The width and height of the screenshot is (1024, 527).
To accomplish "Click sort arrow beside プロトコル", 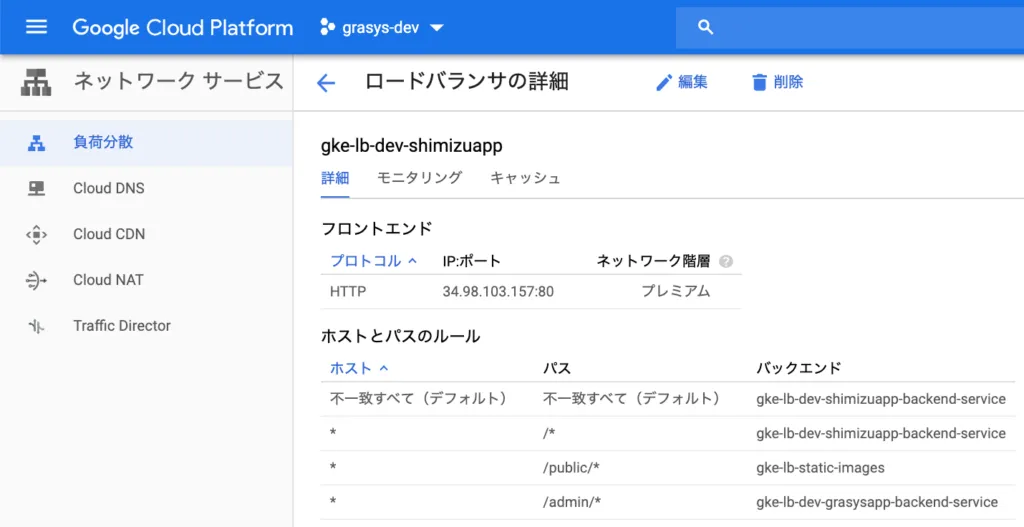I will (413, 261).
